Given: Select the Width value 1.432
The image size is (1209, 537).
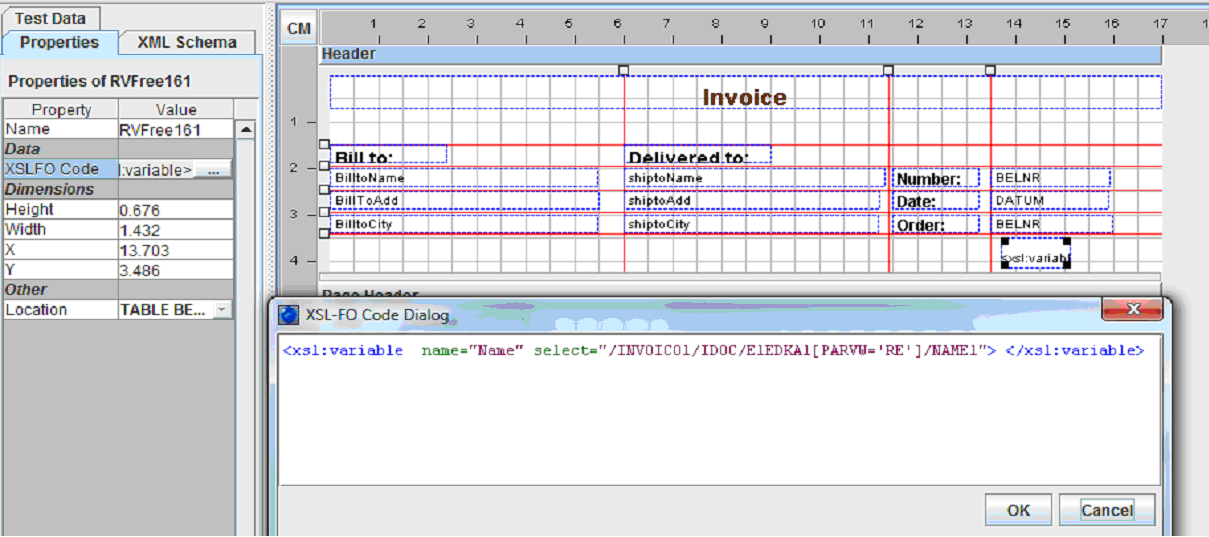Looking at the screenshot, I should [x=175, y=230].
